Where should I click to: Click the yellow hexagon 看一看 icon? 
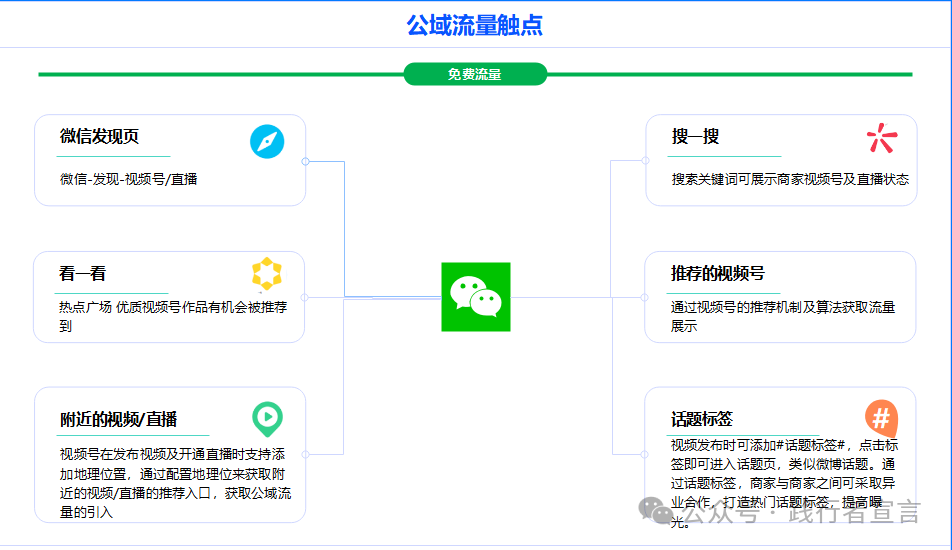tap(267, 274)
